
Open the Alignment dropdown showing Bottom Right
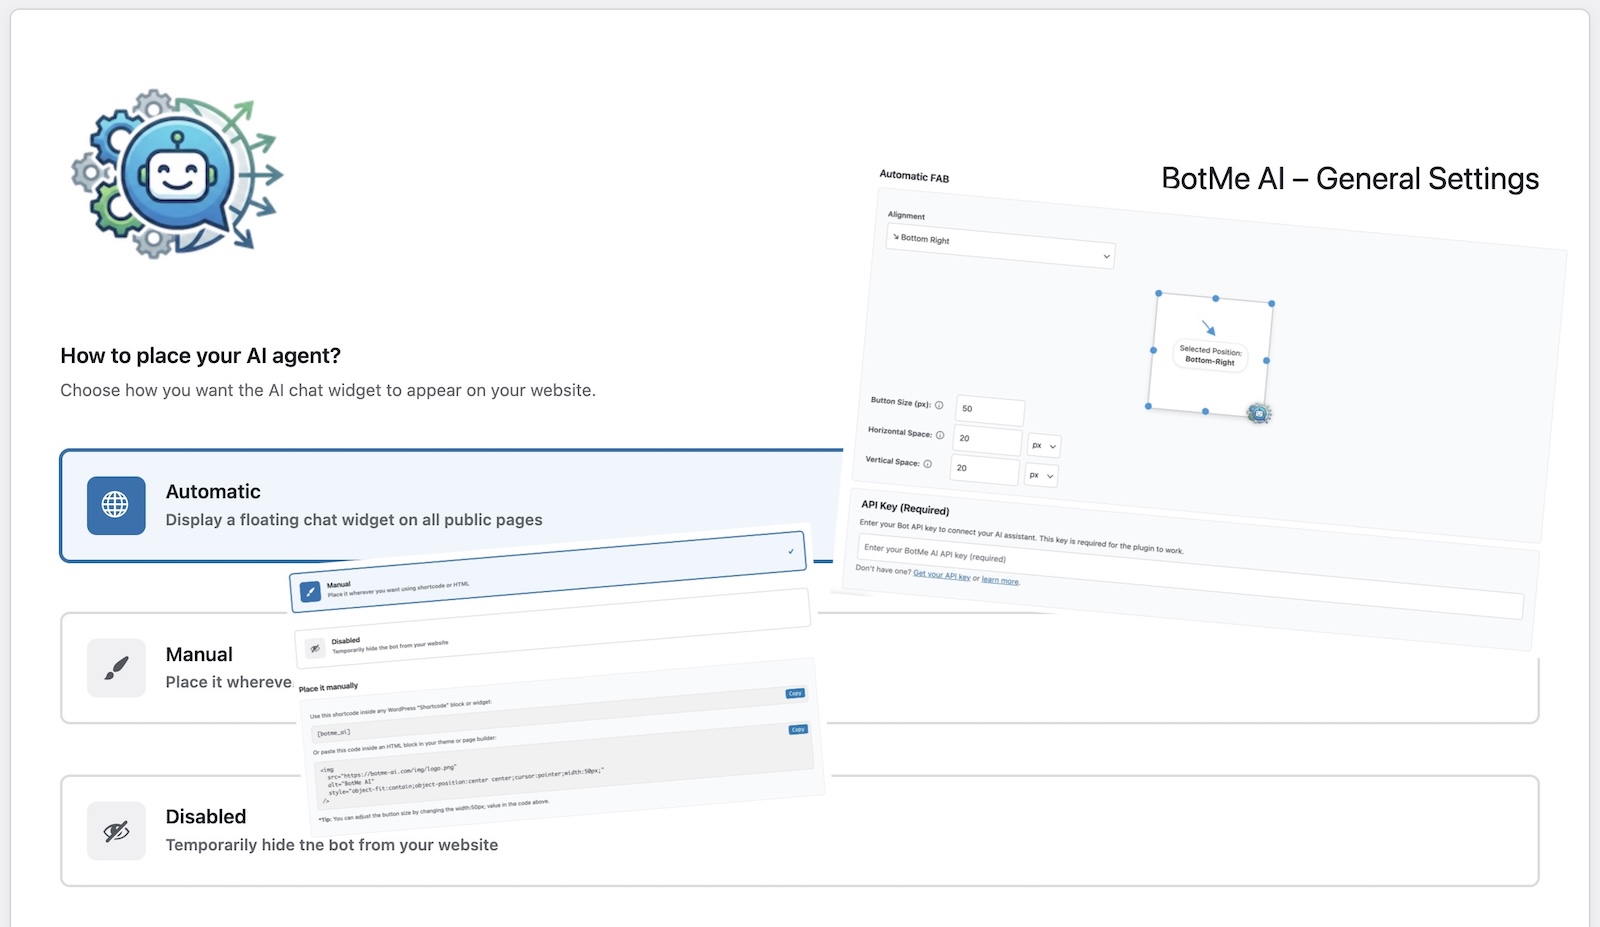pos(1001,246)
